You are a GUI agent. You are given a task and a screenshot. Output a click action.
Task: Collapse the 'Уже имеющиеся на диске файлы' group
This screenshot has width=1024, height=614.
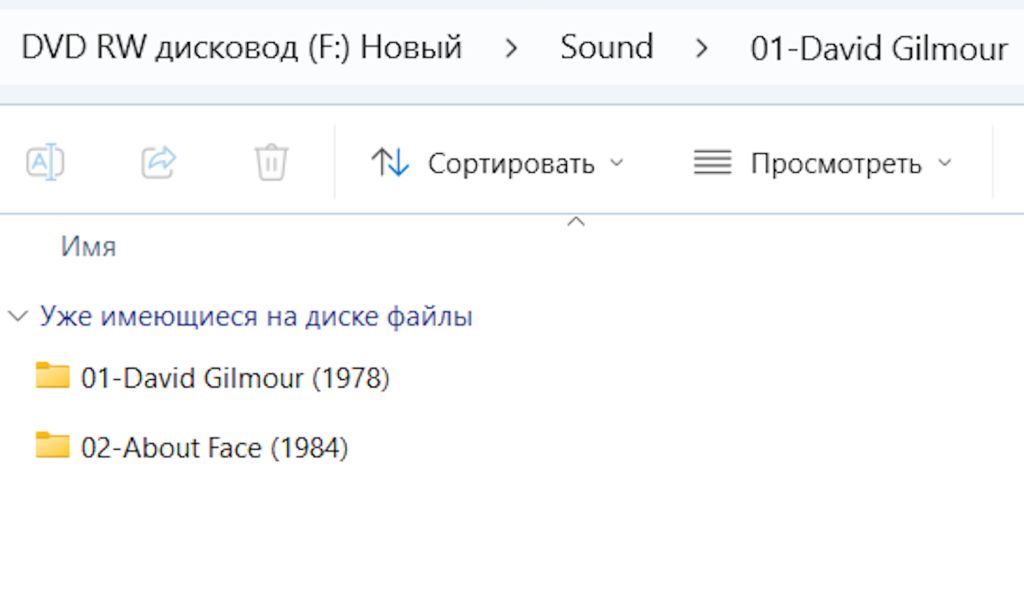(x=18, y=317)
